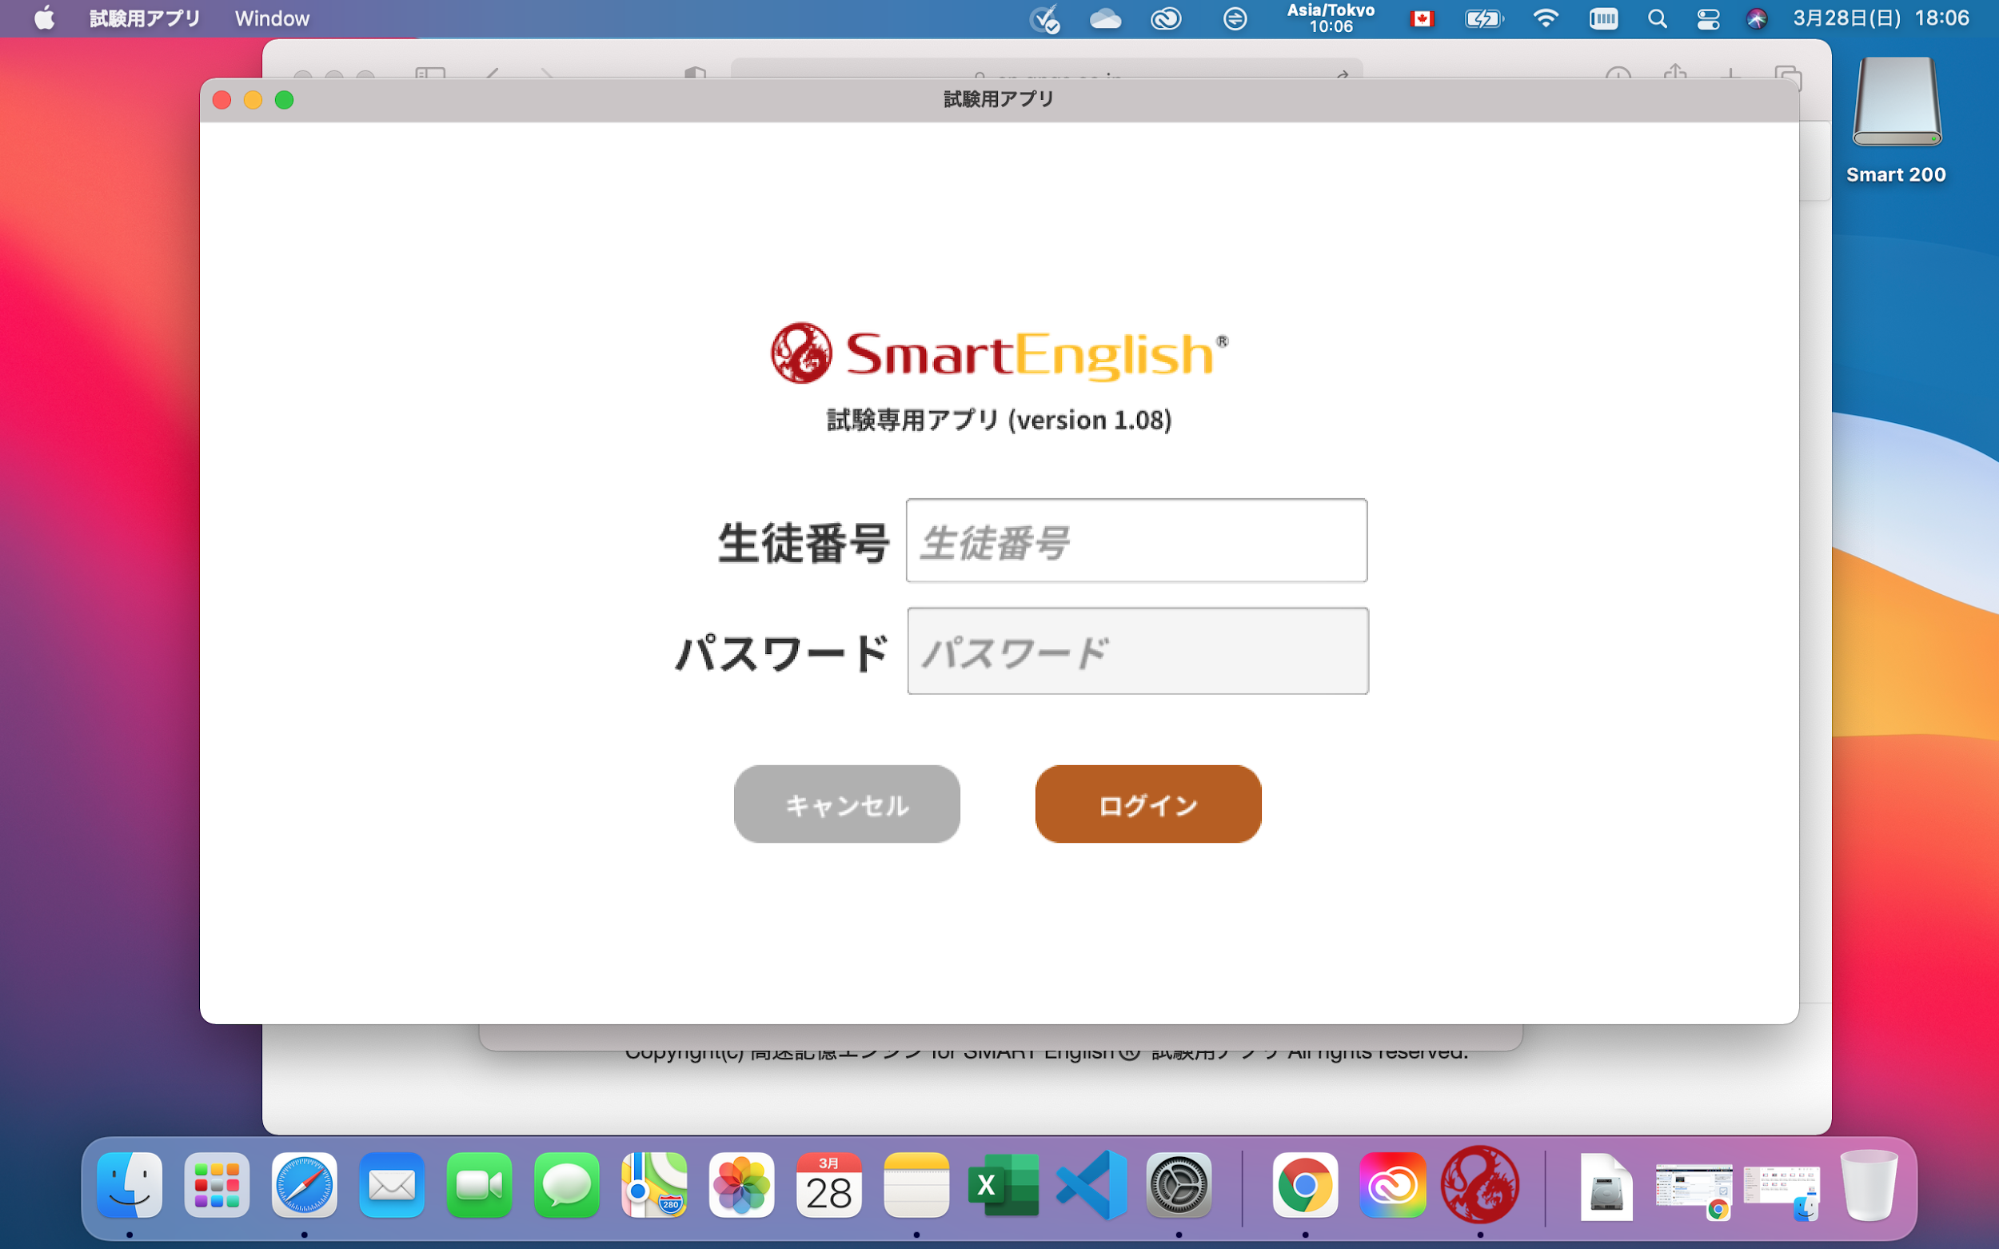Click the ログイン button
Image resolution: width=1999 pixels, height=1249 pixels.
[1148, 804]
